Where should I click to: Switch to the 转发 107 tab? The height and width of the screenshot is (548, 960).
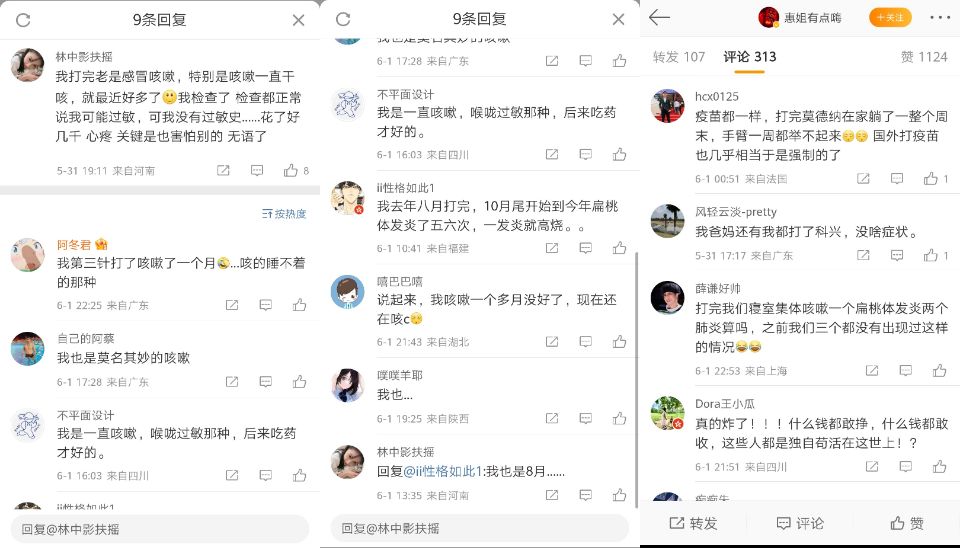(678, 57)
